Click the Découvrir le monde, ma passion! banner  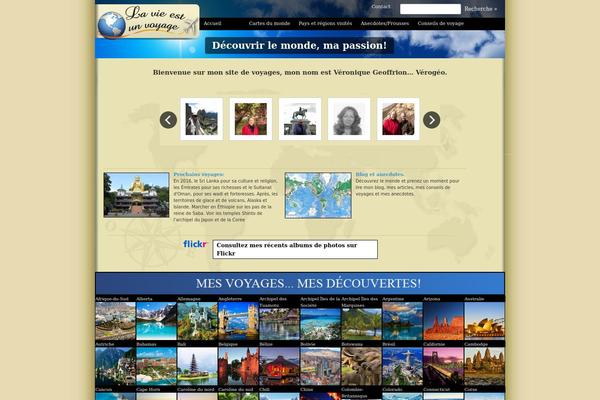pyautogui.click(x=299, y=45)
